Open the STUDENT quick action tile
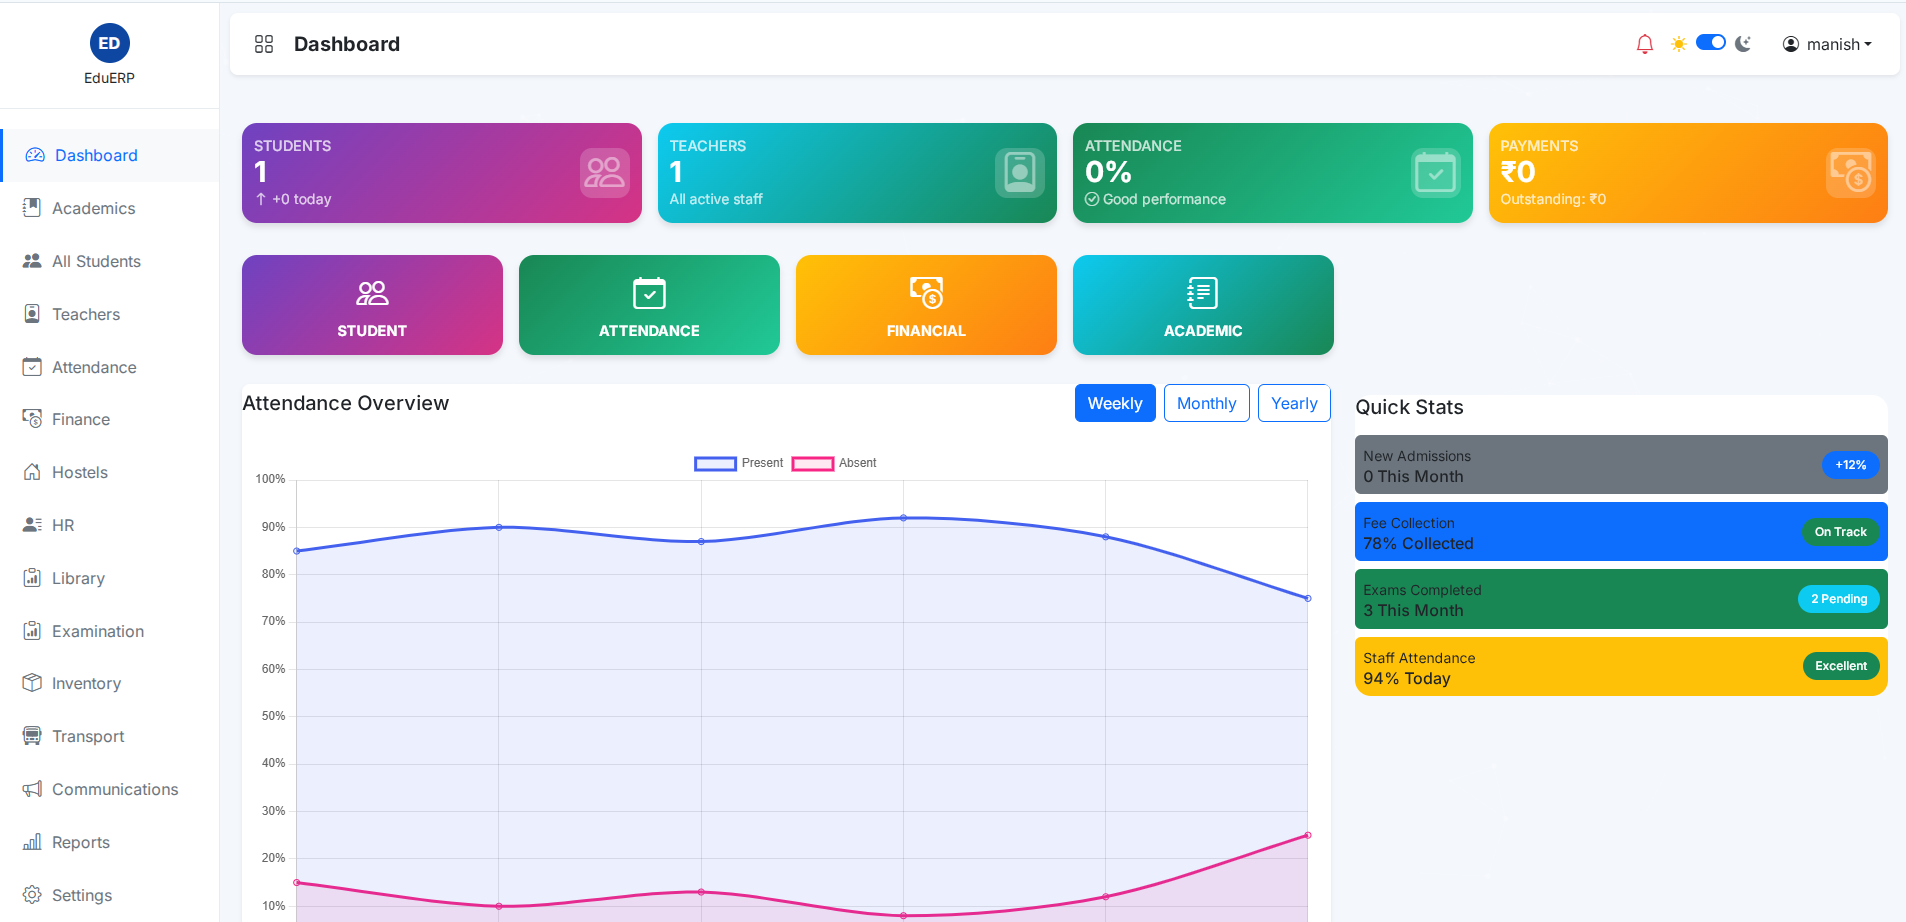 372,305
